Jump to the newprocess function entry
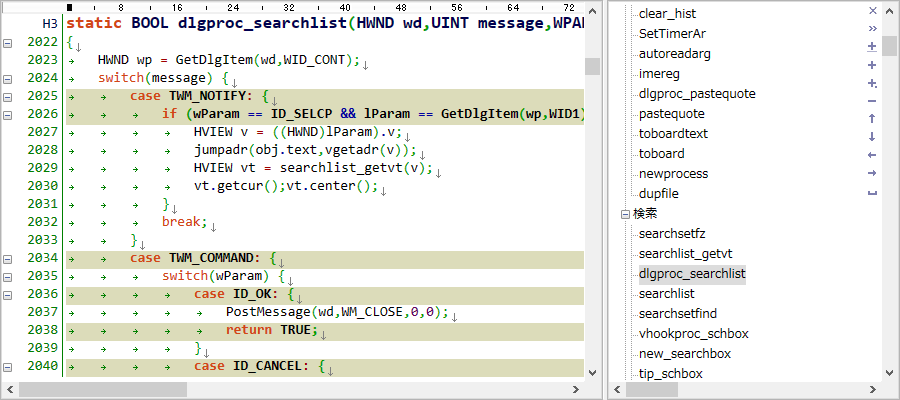Screen dimensions: 900x400 click(673, 174)
